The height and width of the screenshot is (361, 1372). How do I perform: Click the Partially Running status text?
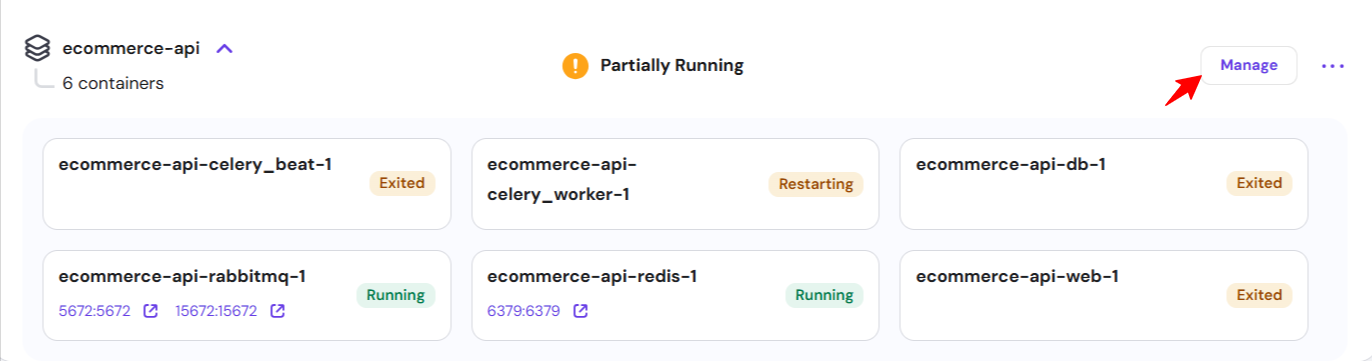(672, 66)
